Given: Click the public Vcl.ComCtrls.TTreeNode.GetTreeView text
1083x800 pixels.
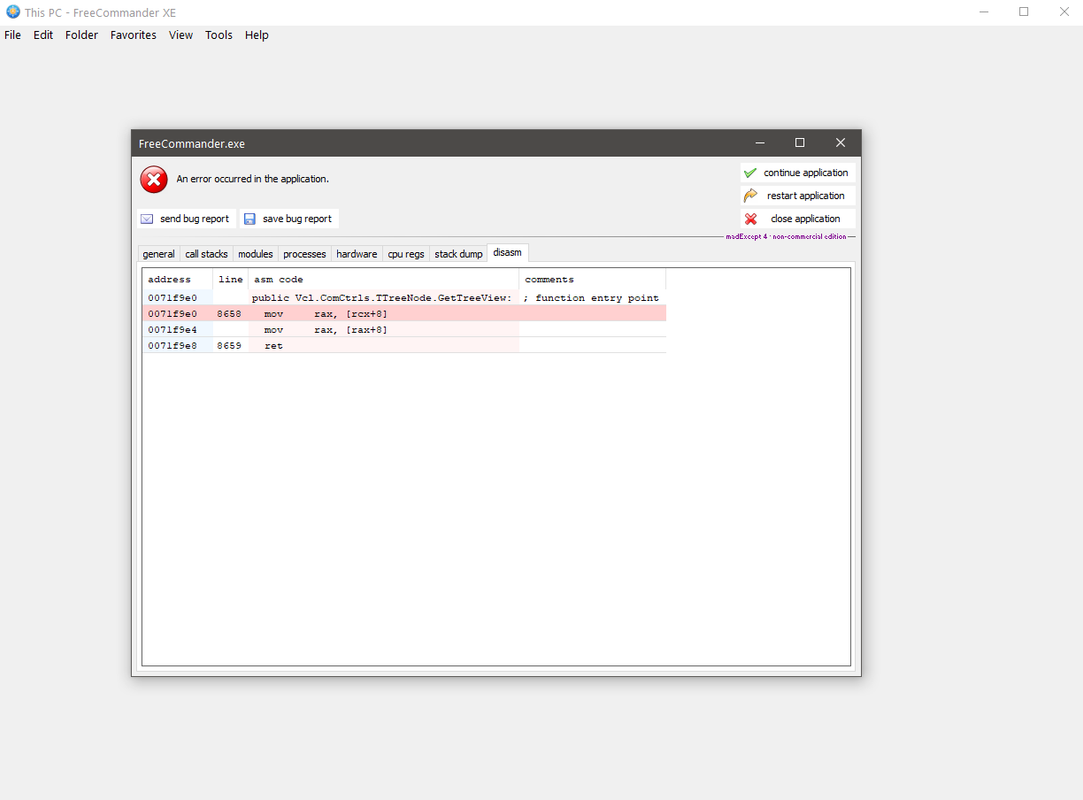Looking at the screenshot, I should [x=381, y=298].
